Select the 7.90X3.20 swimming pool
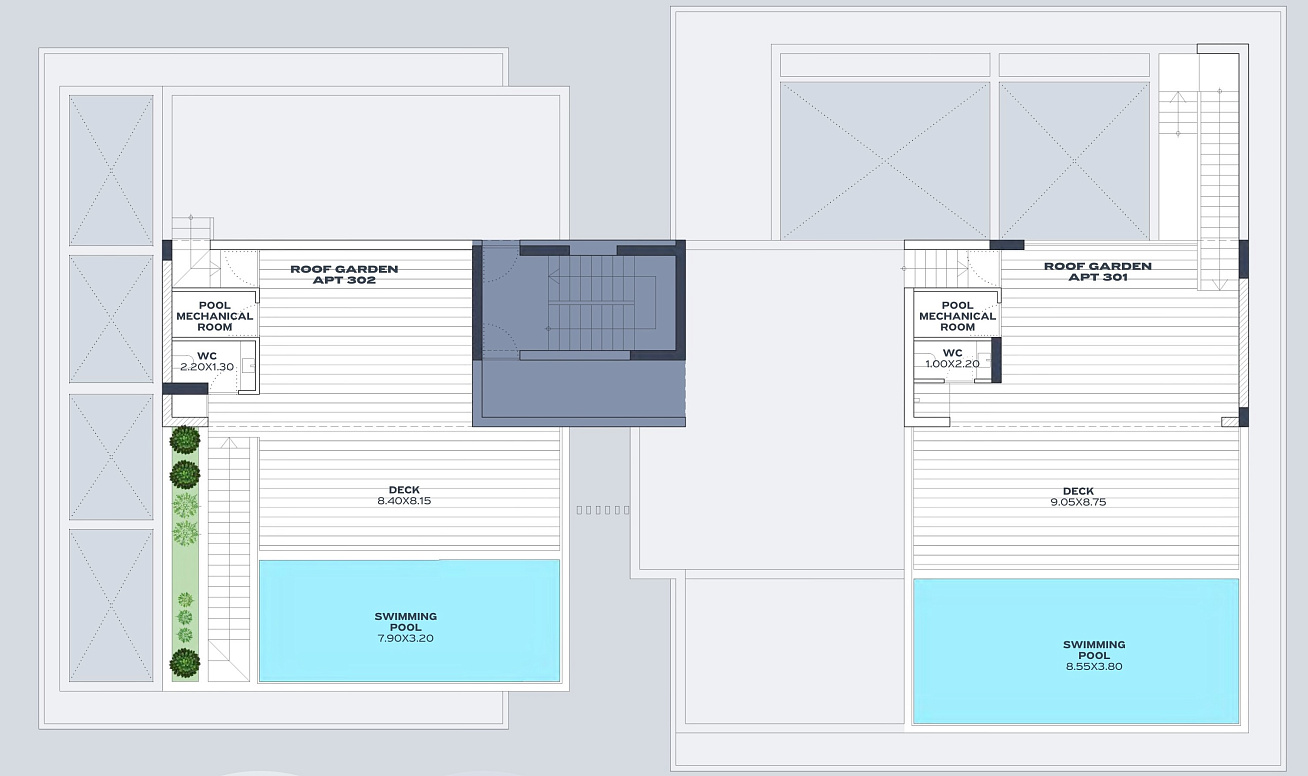 click(409, 621)
